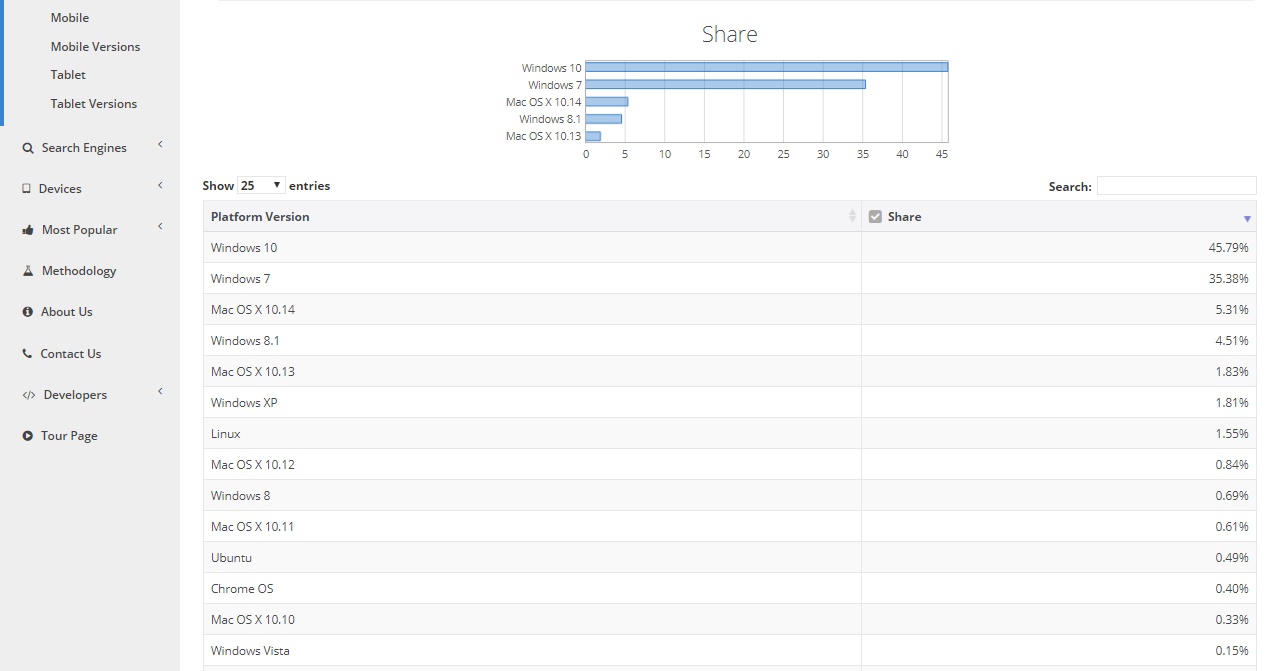Click the 45.79% share value
The width and height of the screenshot is (1278, 671).
1228,248
